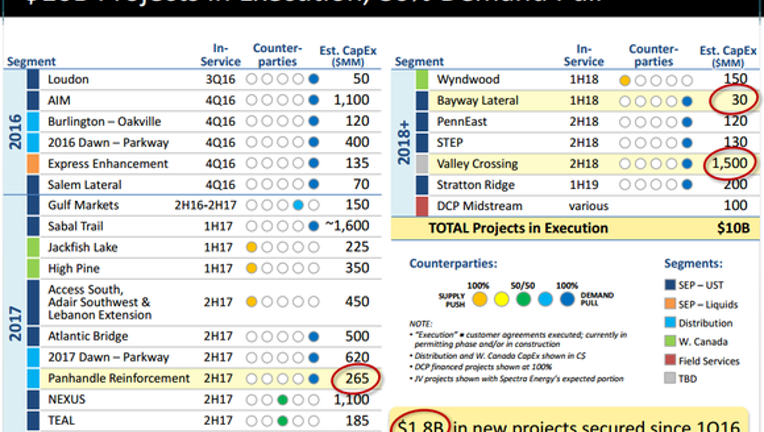Click 'High Pine' project name

point(74,268)
